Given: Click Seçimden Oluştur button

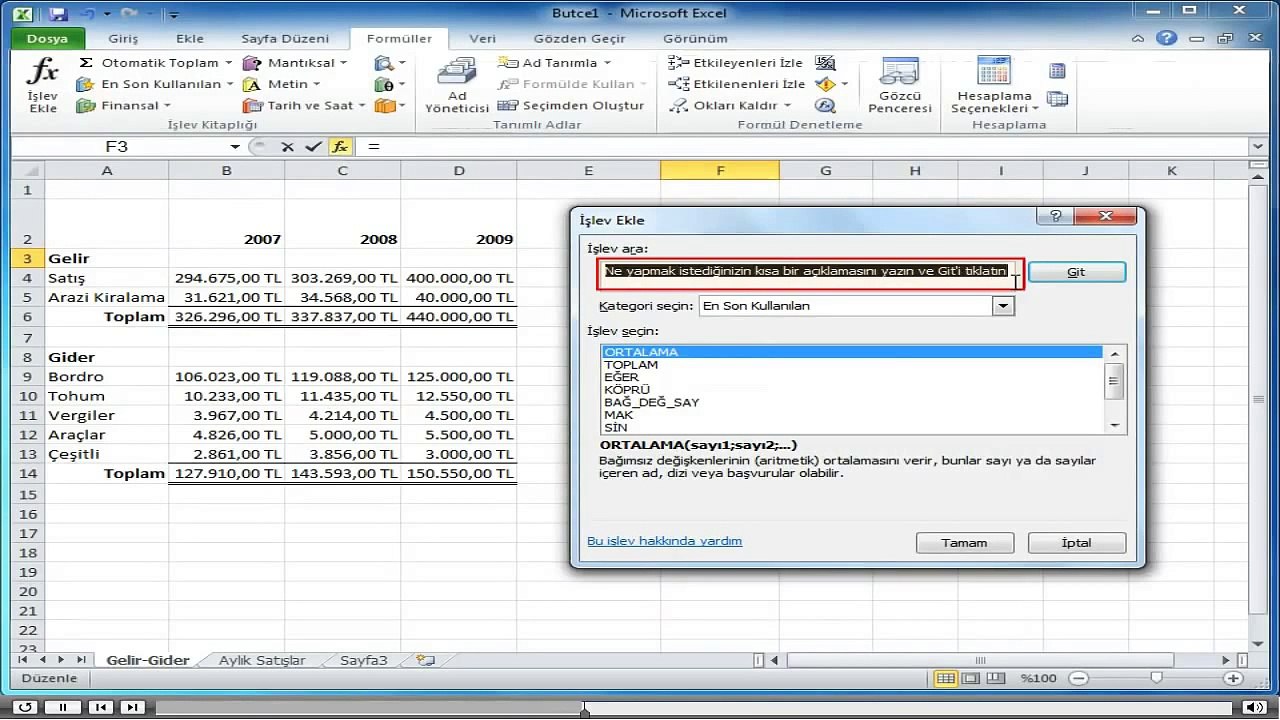Looking at the screenshot, I should pyautogui.click(x=571, y=105).
